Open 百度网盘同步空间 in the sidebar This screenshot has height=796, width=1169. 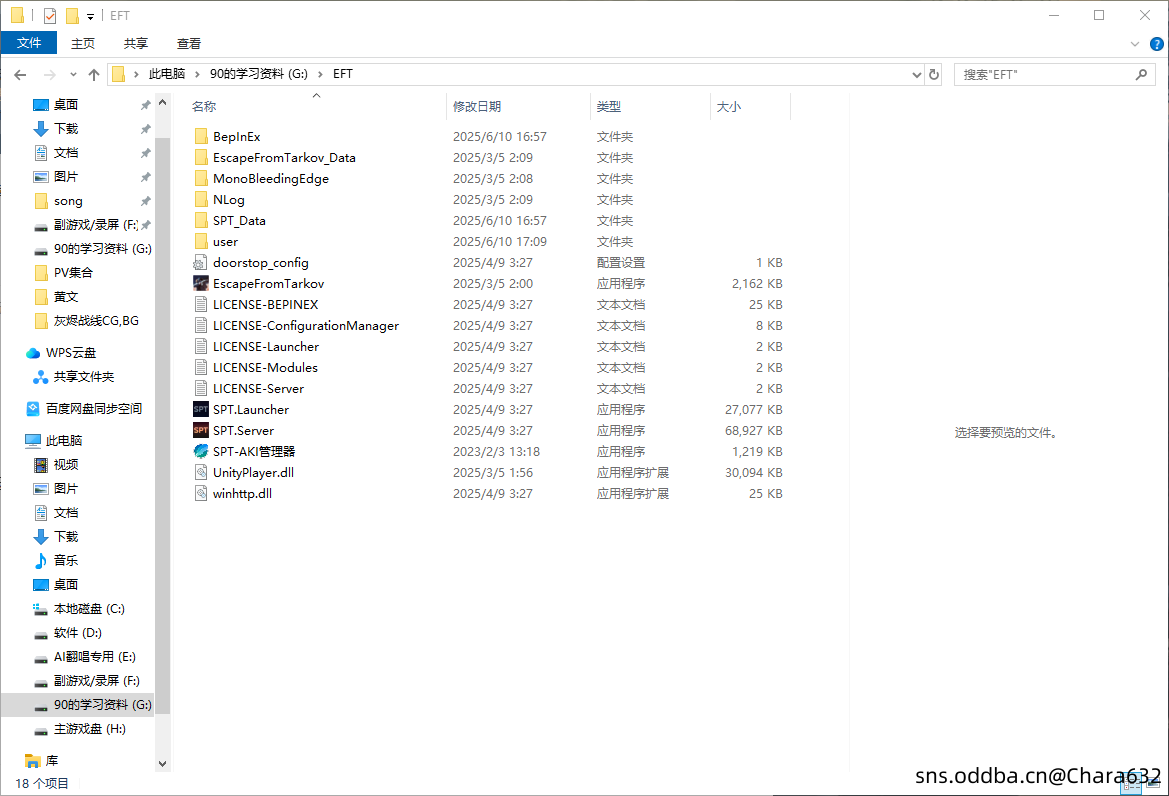click(94, 408)
